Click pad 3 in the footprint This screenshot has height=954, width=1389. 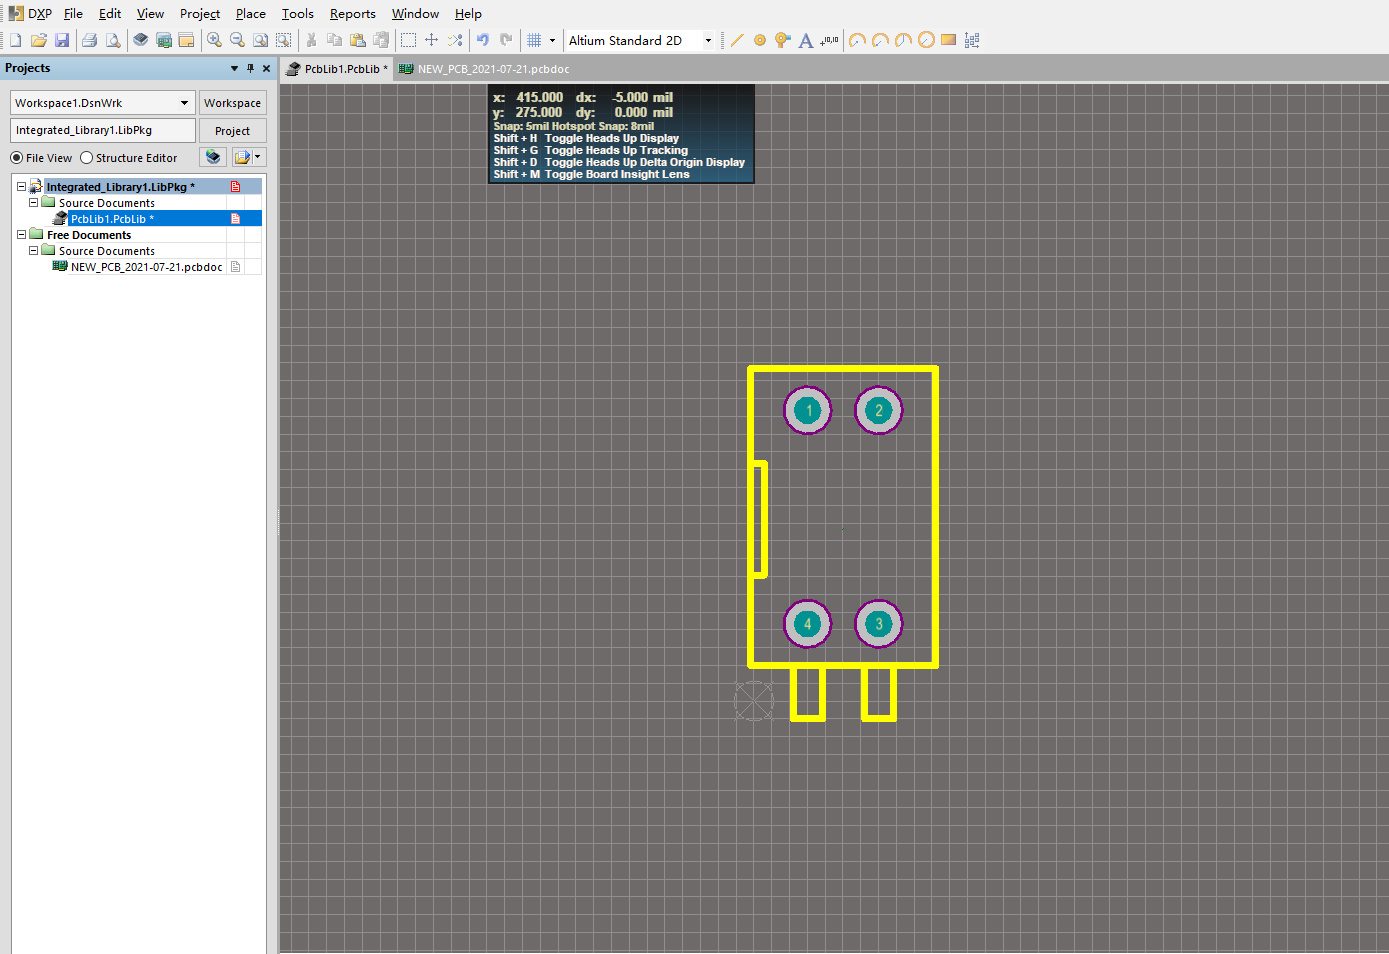pos(879,624)
